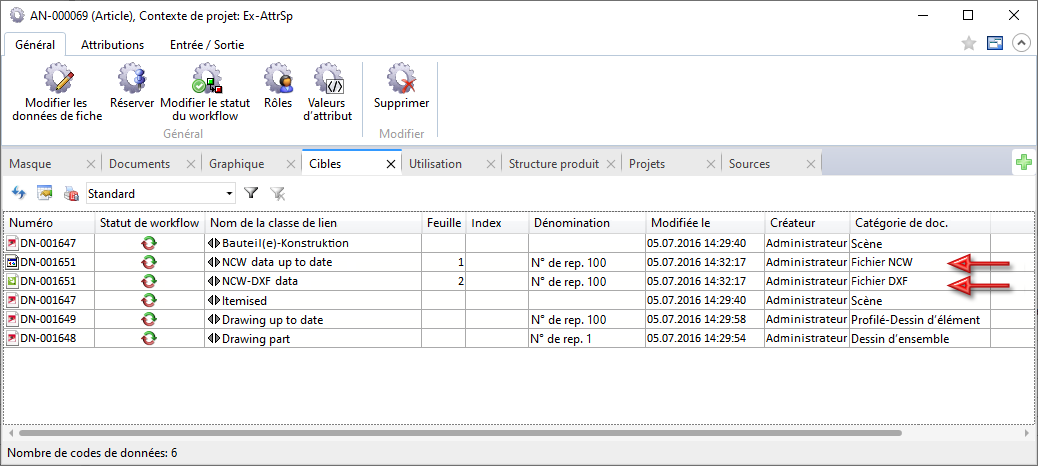The width and height of the screenshot is (1038, 466).
Task: Open the Rôles ribbon icon
Action: tap(277, 78)
